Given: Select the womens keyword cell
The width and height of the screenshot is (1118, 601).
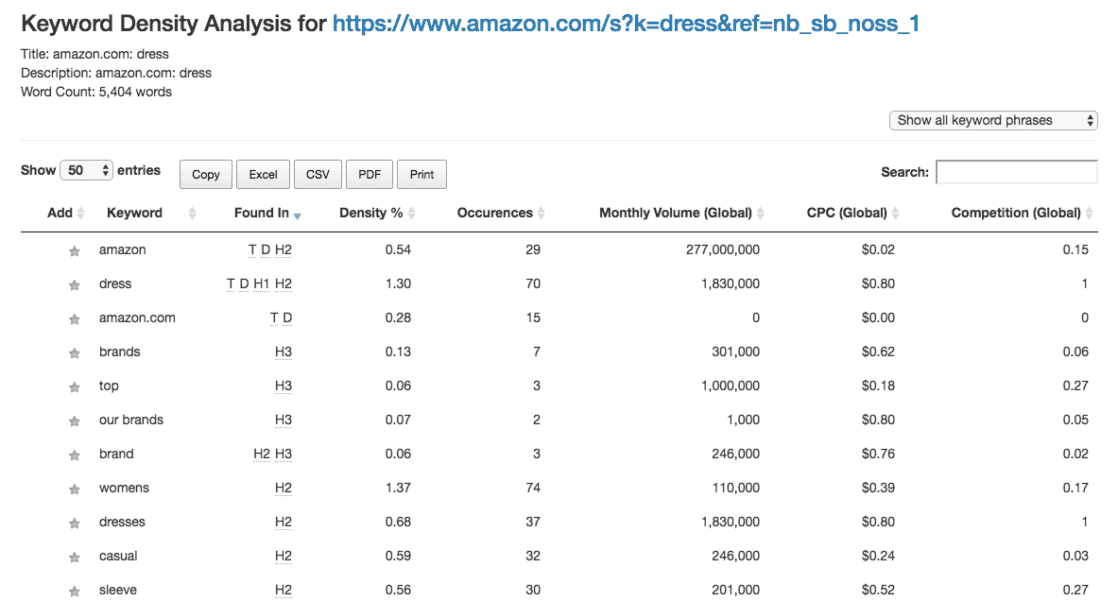Looking at the screenshot, I should [124, 488].
